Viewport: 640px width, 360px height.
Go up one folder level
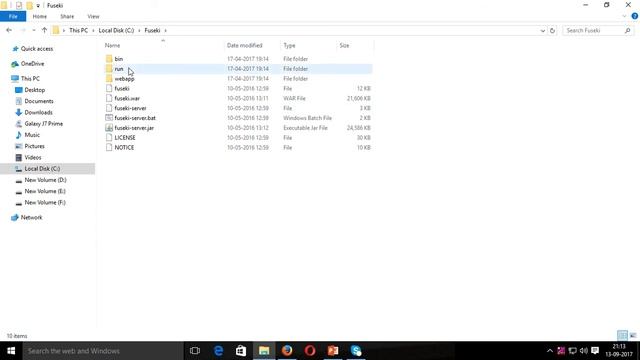[44, 30]
